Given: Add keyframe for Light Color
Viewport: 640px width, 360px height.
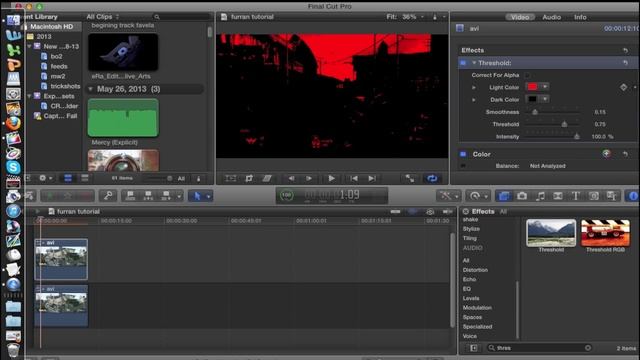Looking at the screenshot, I should tap(623, 87).
